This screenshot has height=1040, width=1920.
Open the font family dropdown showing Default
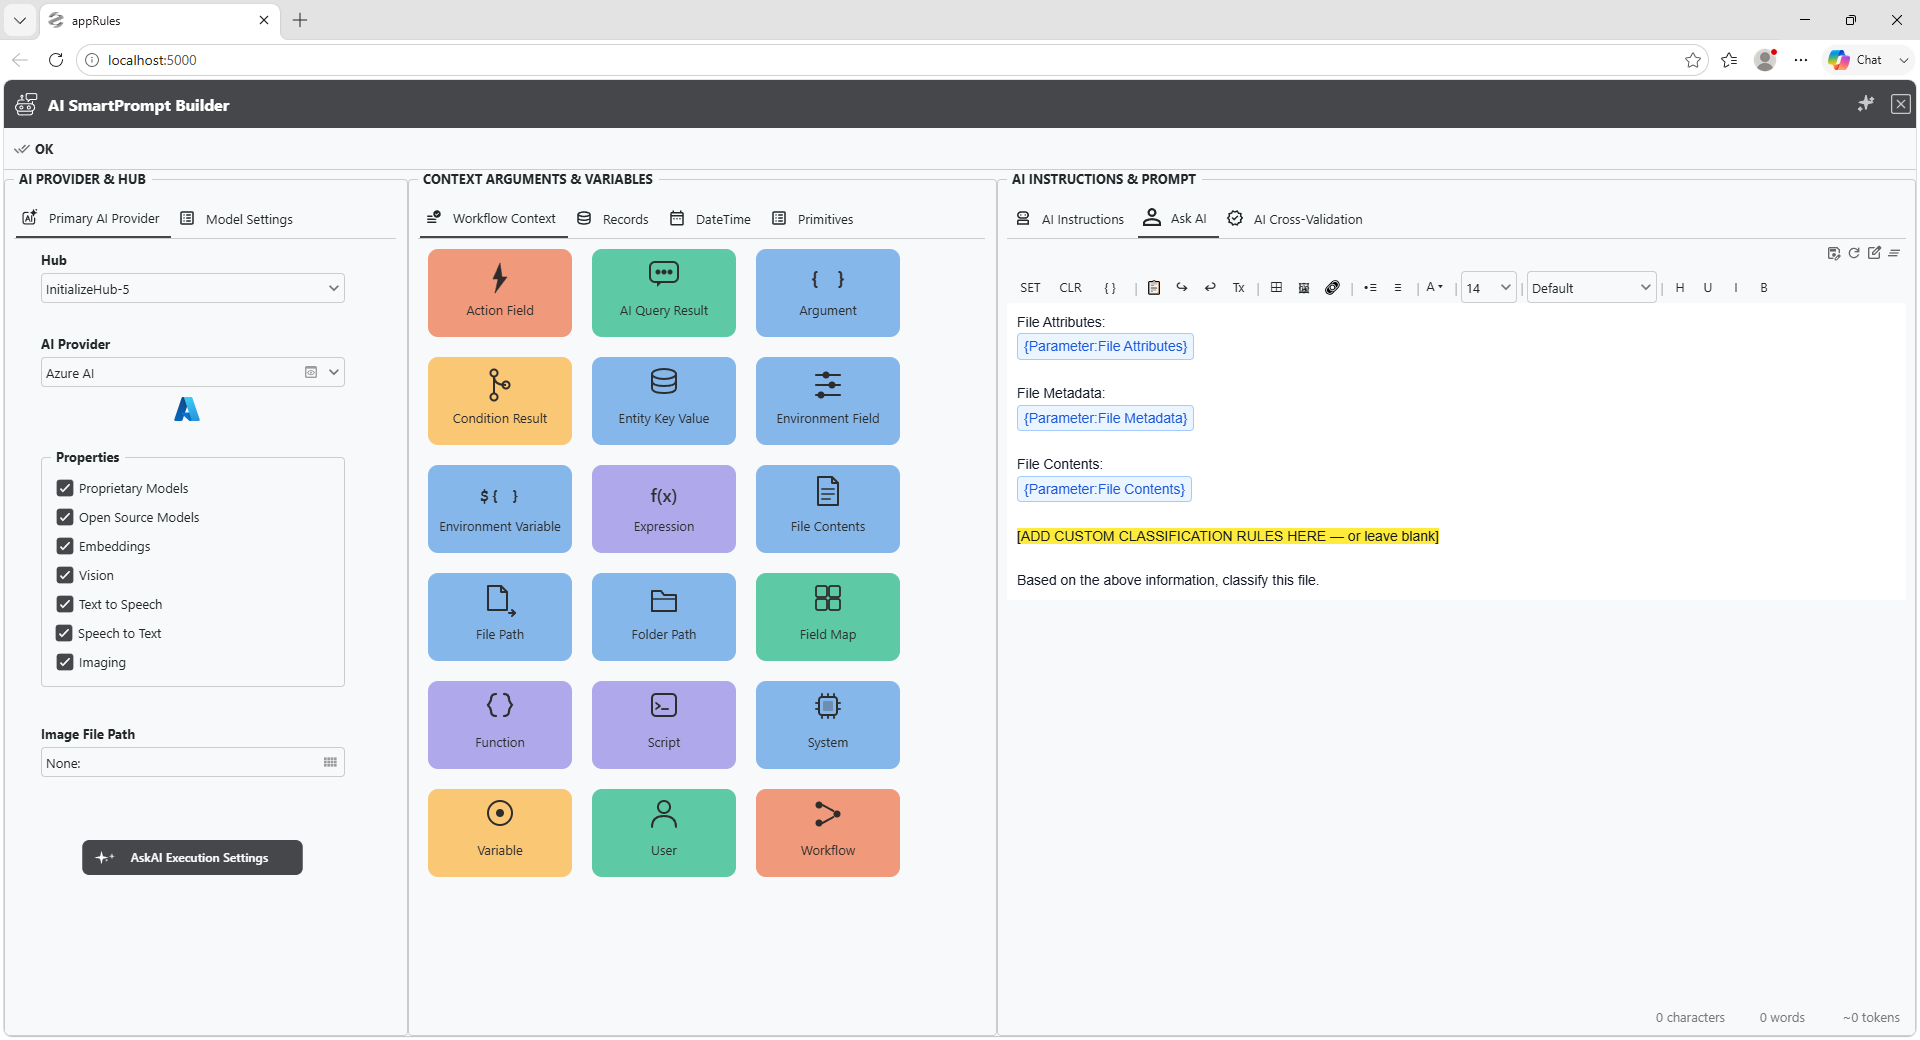click(1591, 288)
